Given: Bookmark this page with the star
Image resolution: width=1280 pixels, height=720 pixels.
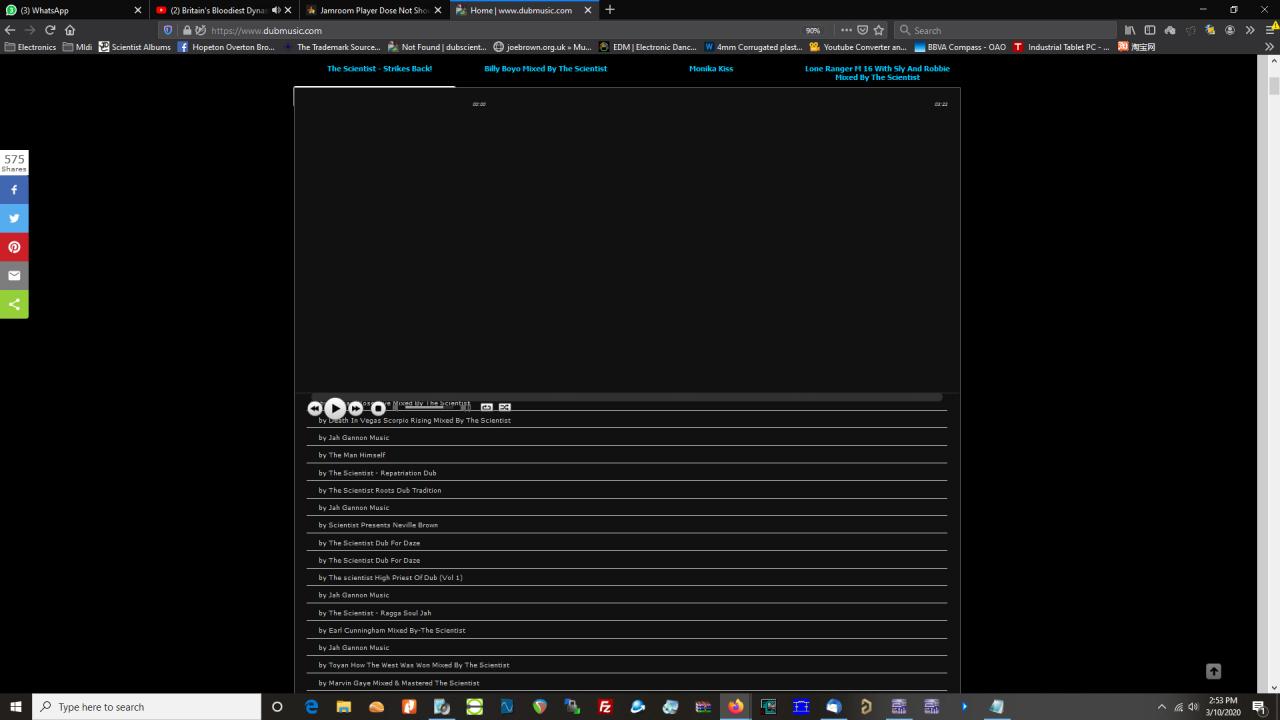Looking at the screenshot, I should pos(879,30).
